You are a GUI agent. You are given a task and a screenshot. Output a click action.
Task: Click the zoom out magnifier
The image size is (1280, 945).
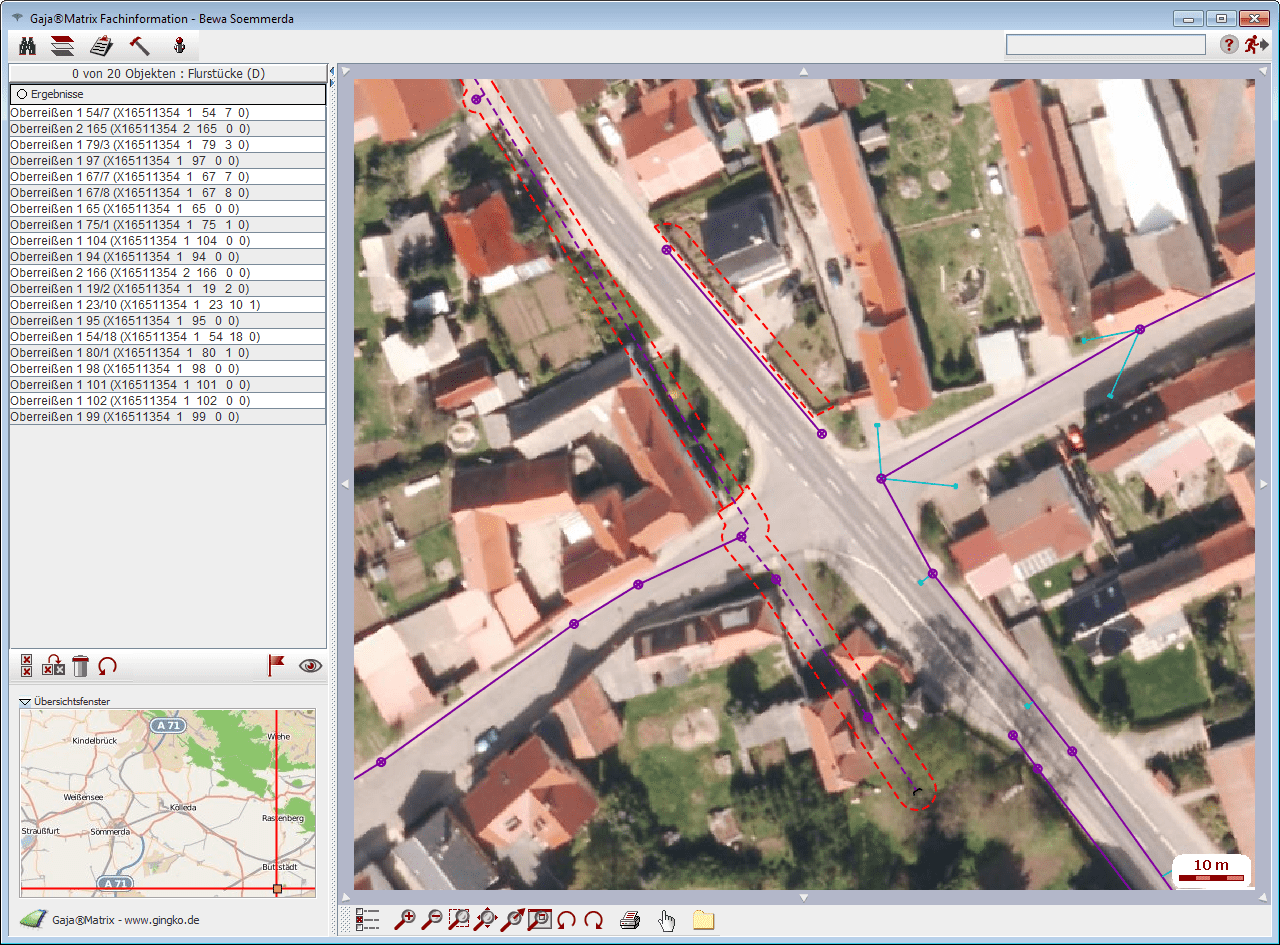[432, 920]
